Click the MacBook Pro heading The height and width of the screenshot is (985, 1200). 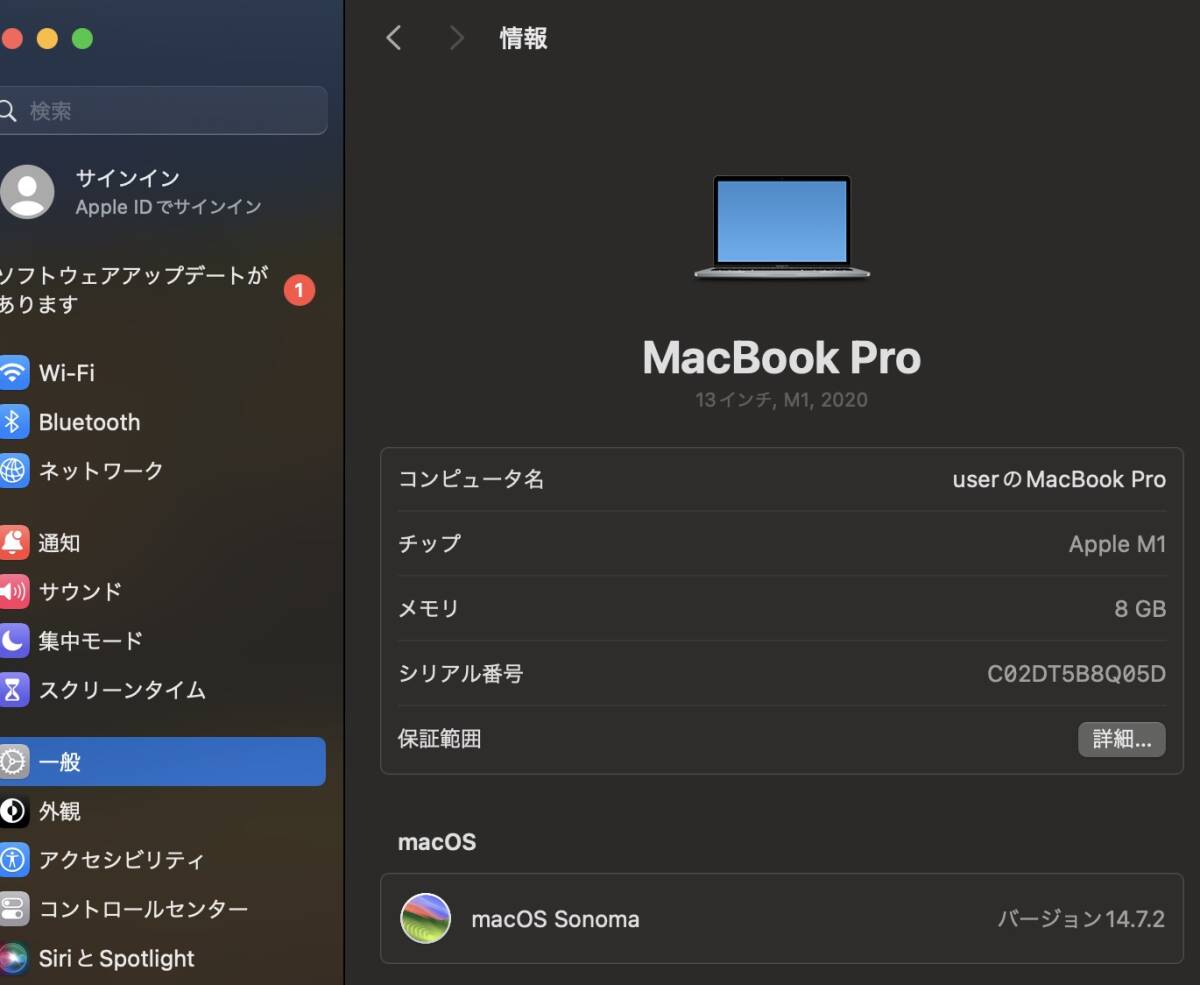782,357
